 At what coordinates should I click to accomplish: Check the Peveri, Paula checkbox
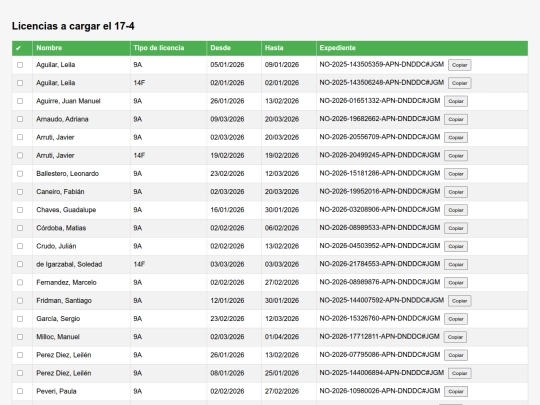point(20,391)
